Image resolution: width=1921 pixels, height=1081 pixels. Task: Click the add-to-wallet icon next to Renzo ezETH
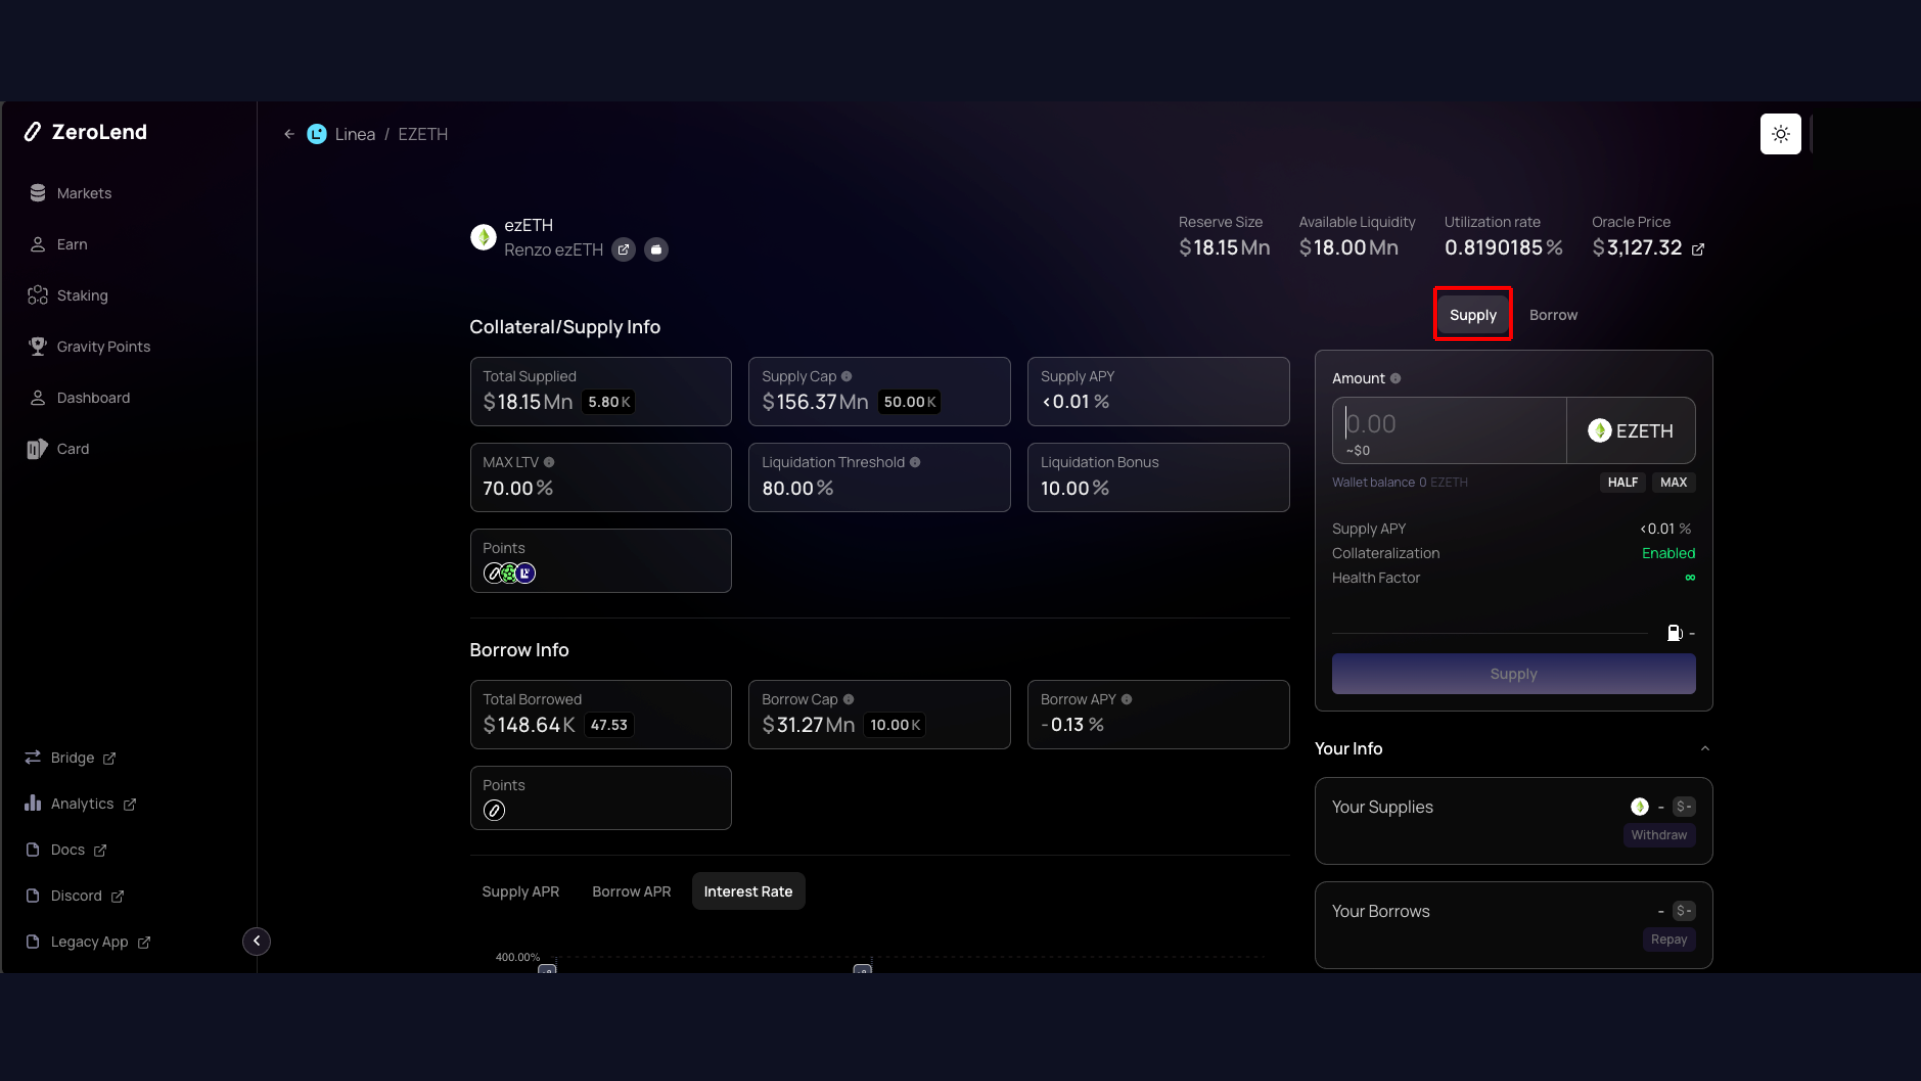click(656, 249)
